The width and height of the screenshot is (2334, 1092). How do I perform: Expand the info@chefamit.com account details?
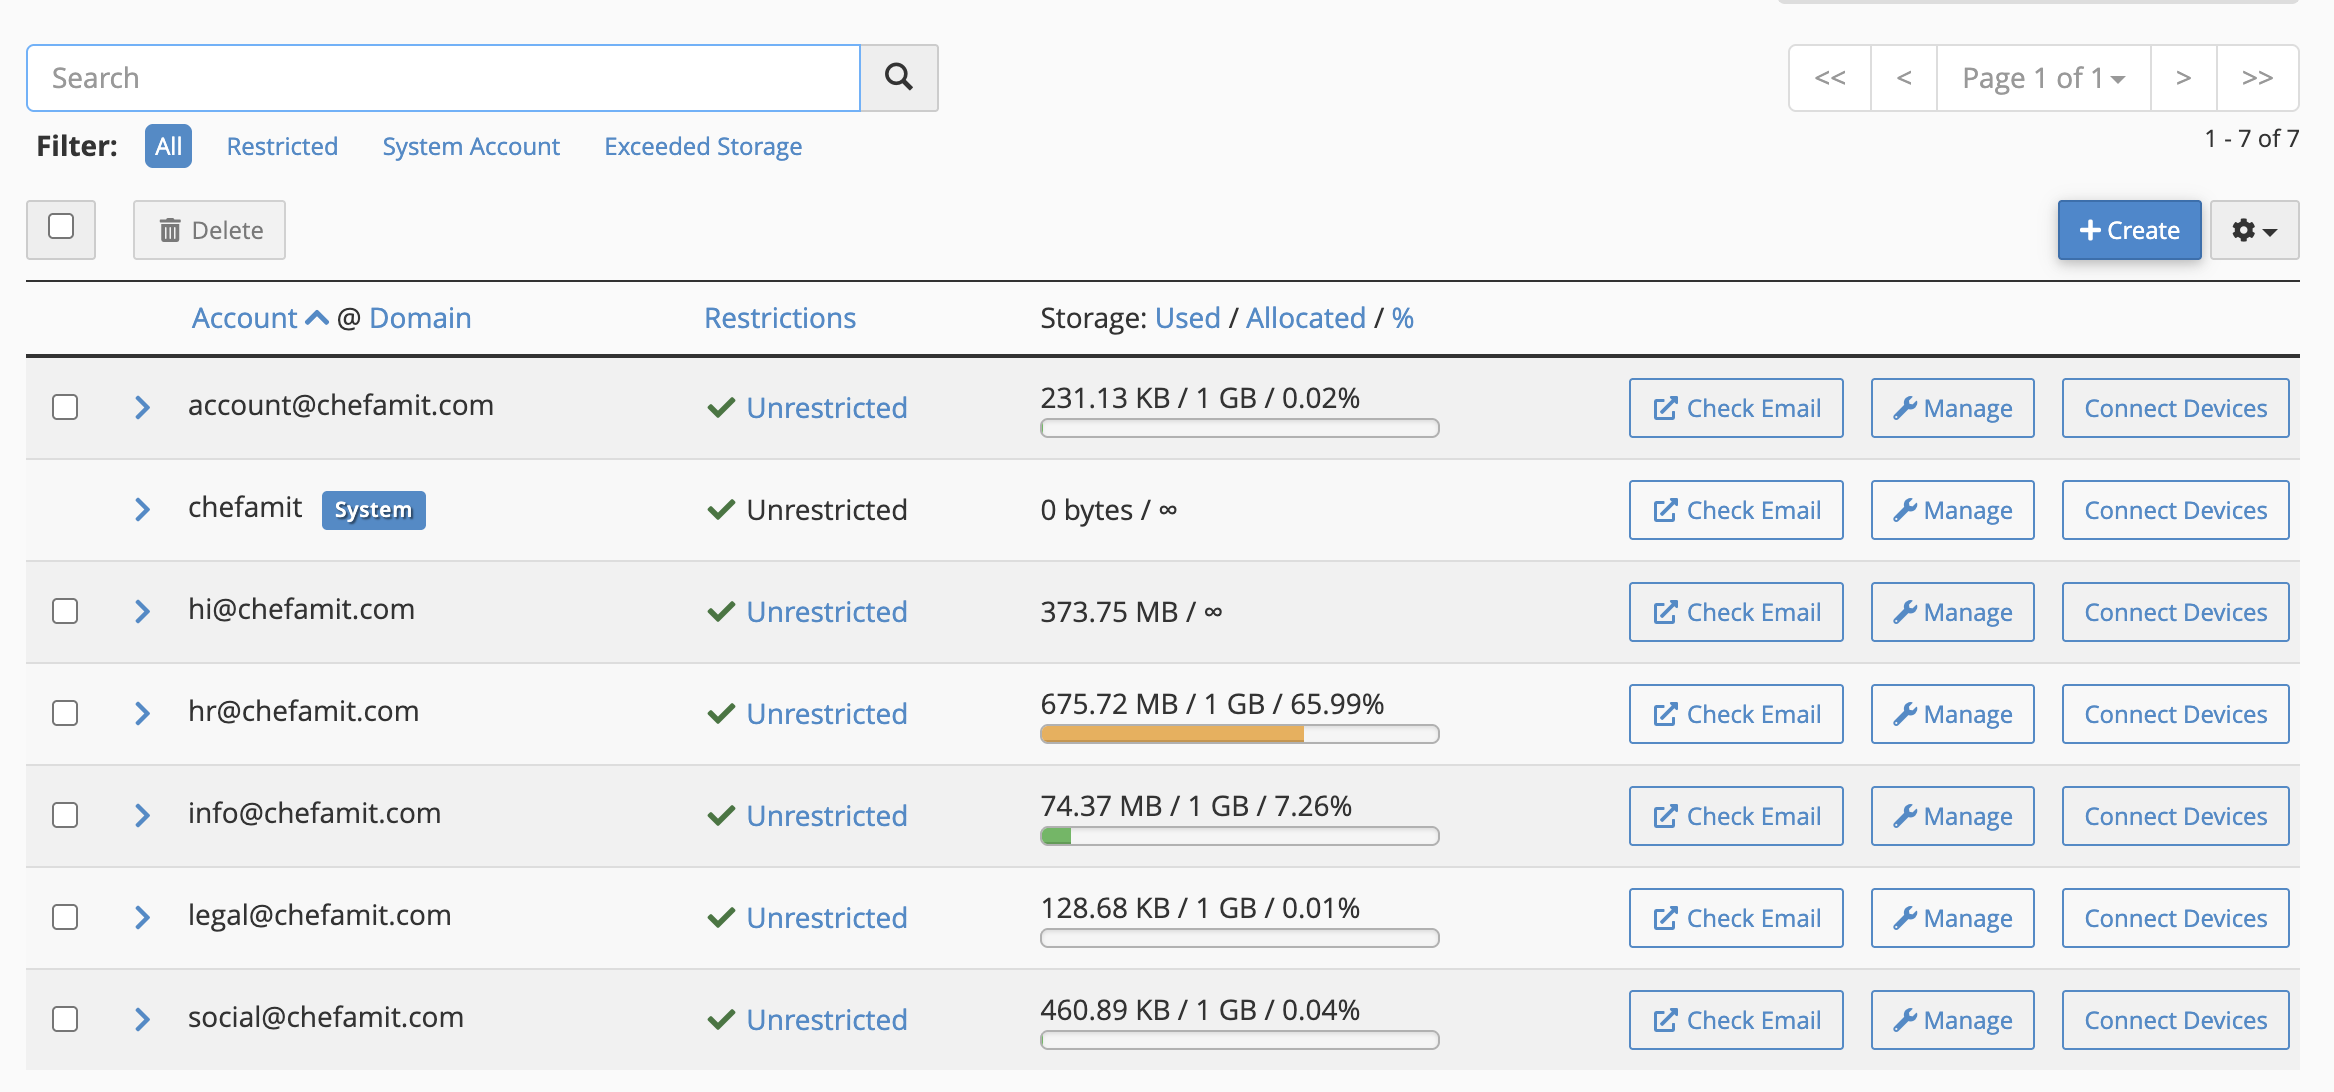pyautogui.click(x=142, y=815)
